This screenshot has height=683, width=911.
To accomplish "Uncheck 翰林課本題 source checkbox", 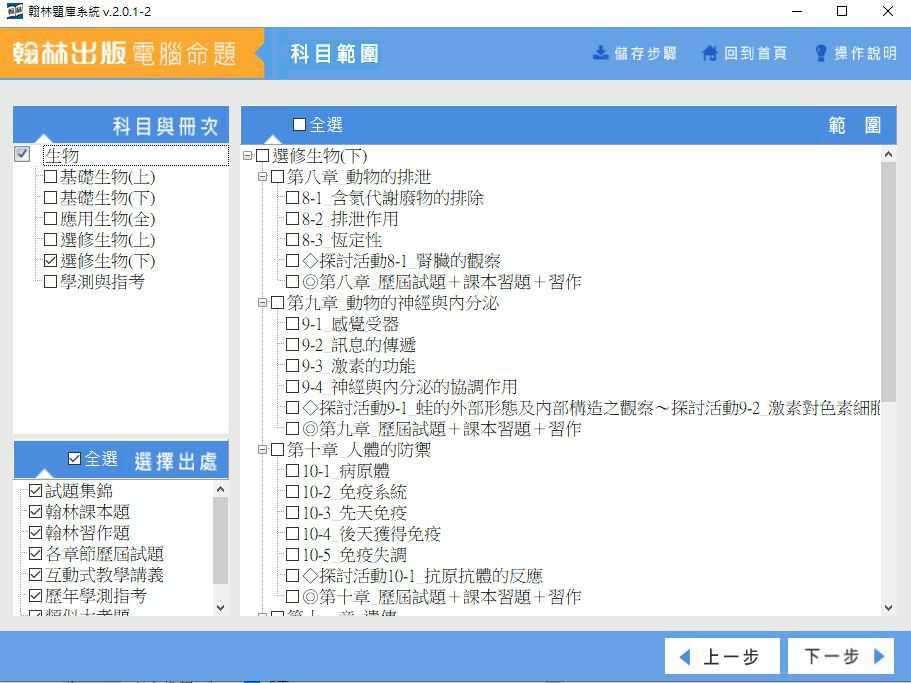I will [x=35, y=512].
